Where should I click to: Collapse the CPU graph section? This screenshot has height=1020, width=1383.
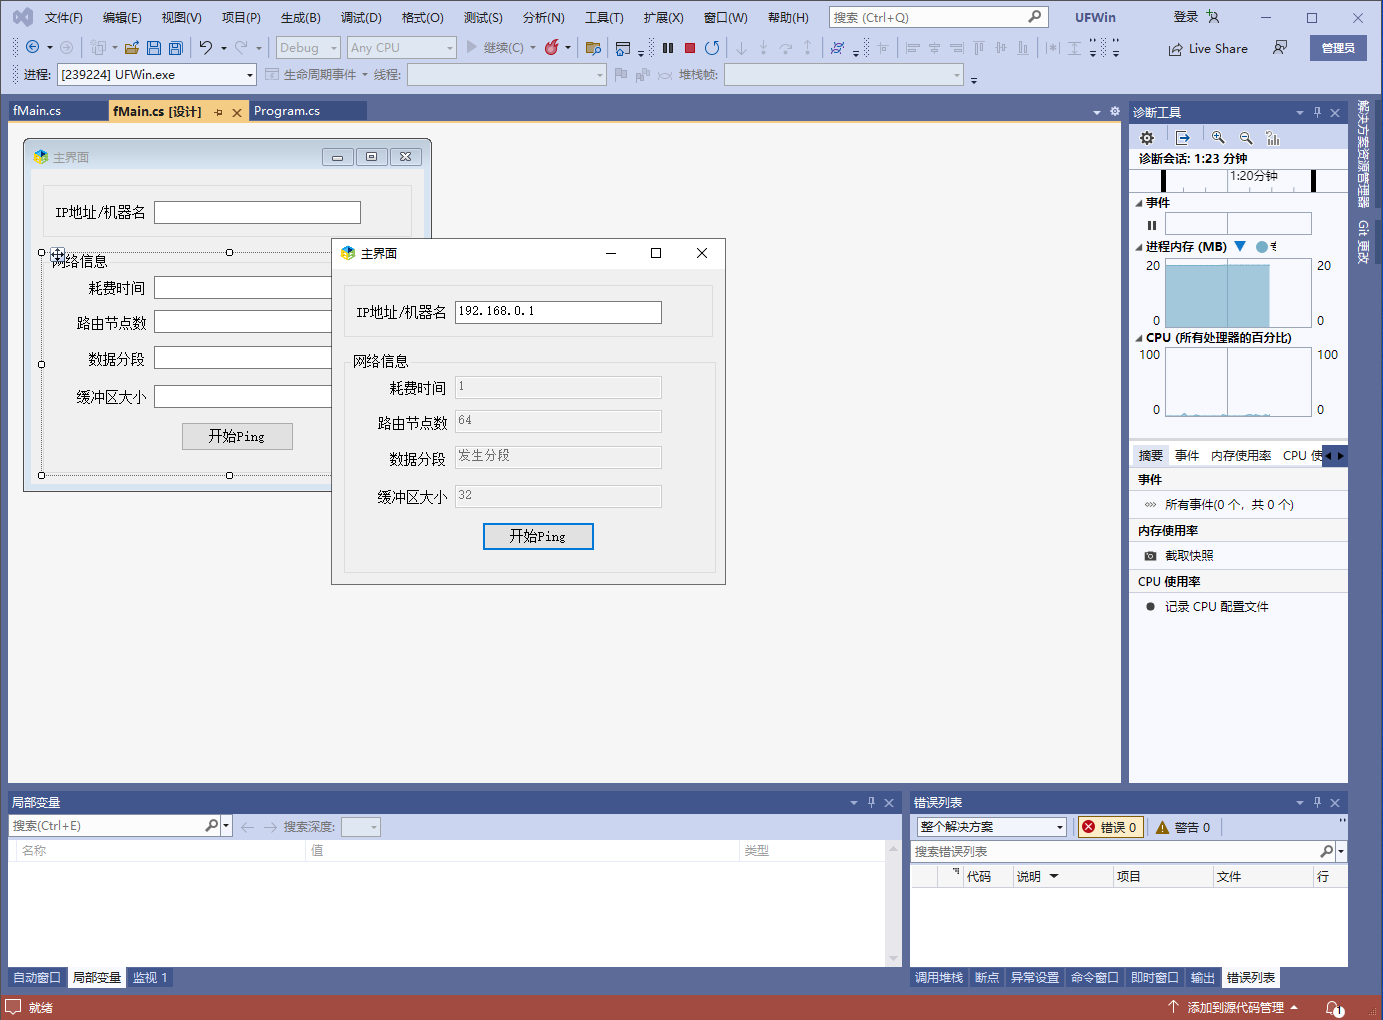tap(1139, 338)
